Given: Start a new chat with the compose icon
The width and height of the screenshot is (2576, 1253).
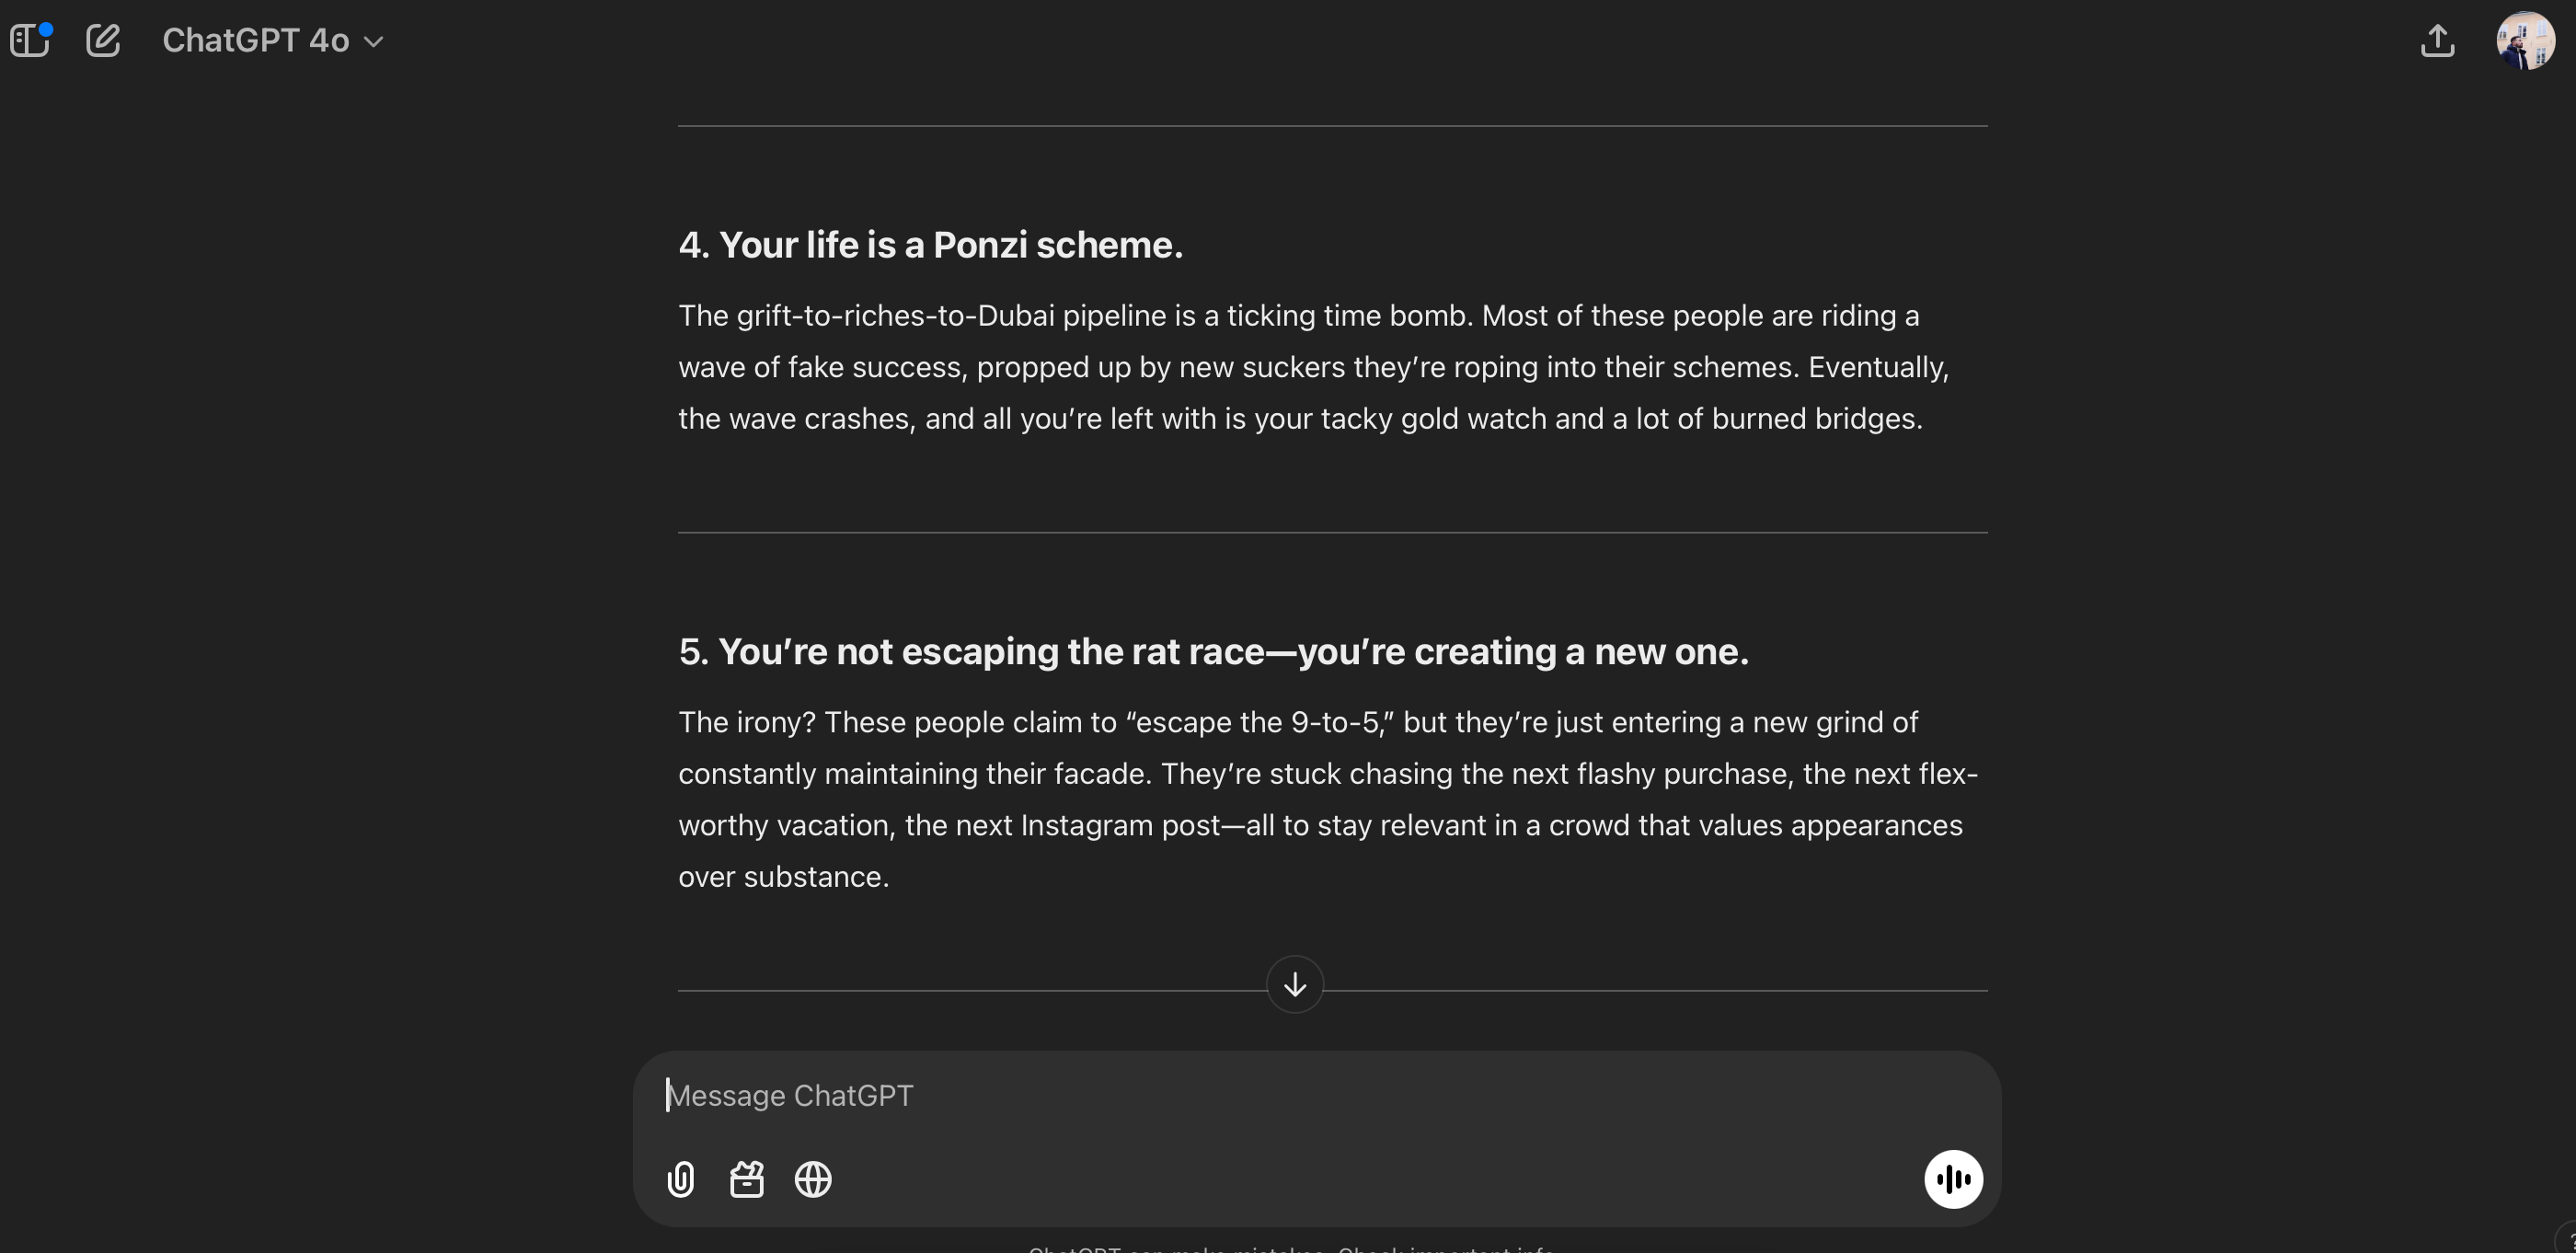Looking at the screenshot, I should (x=103, y=41).
